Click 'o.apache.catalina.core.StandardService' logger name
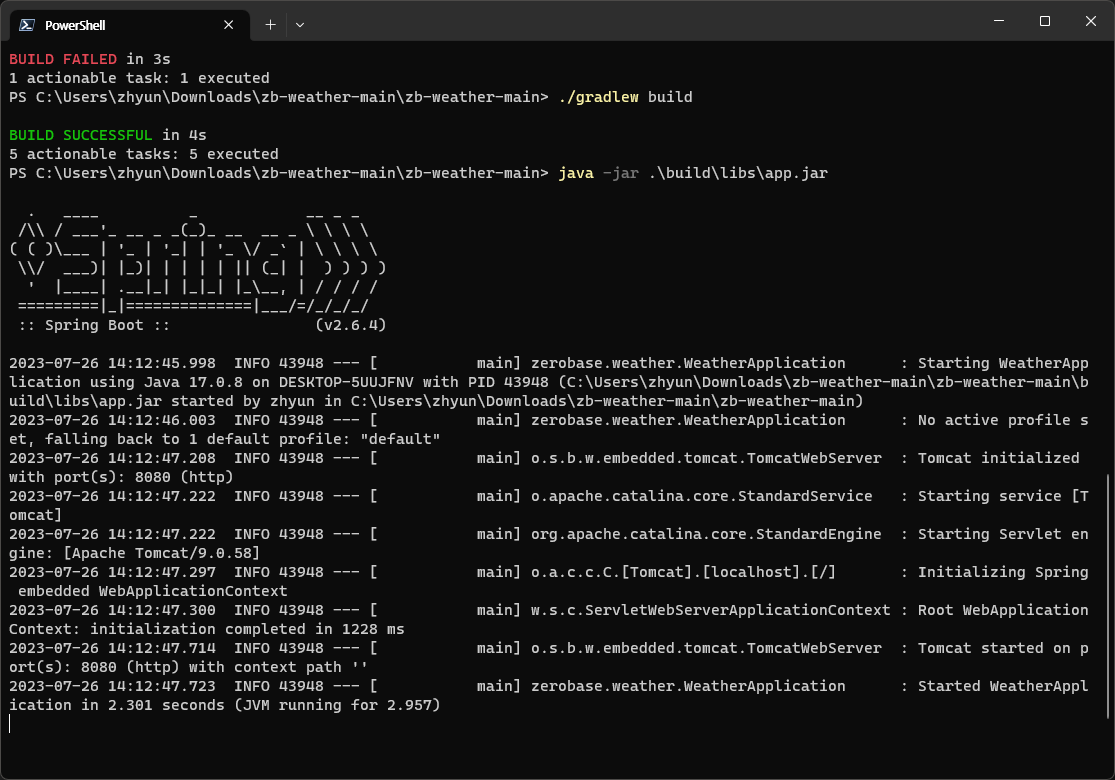 [x=702, y=496]
